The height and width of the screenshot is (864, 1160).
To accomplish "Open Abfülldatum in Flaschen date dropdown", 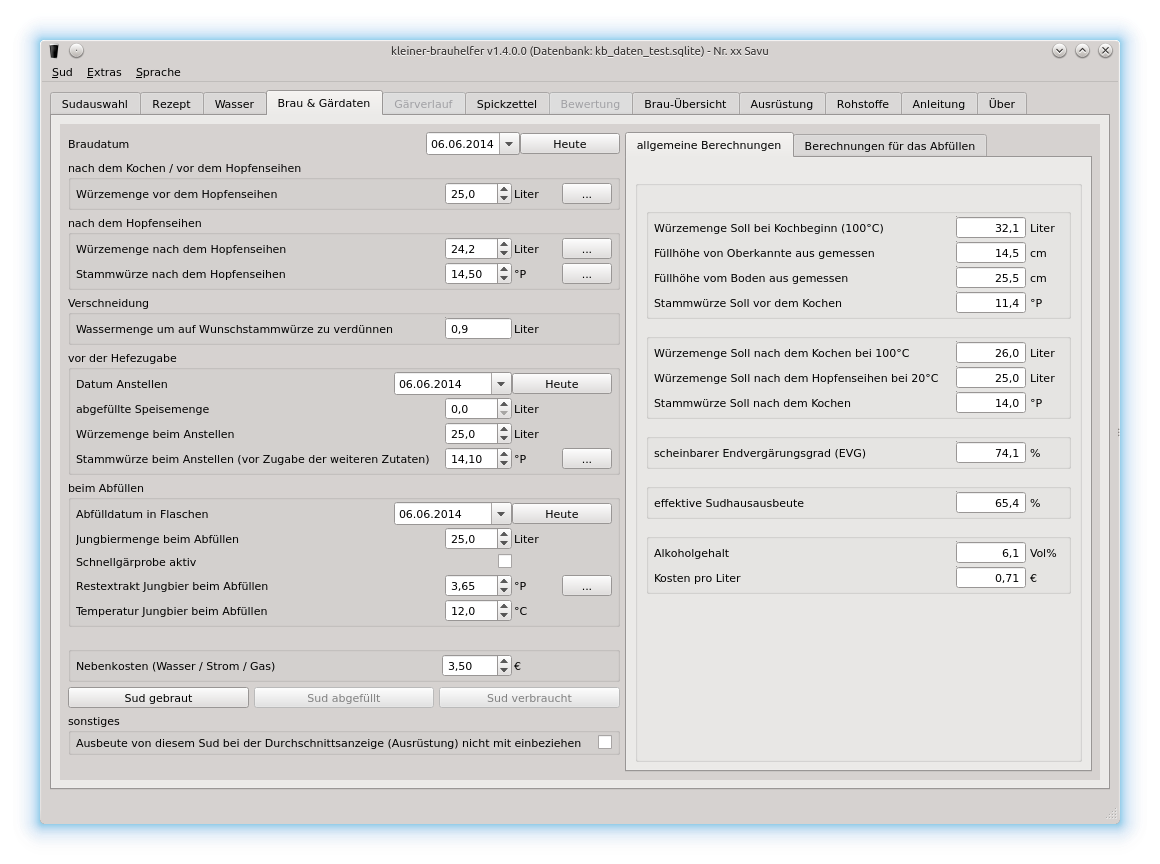I will tap(500, 514).
